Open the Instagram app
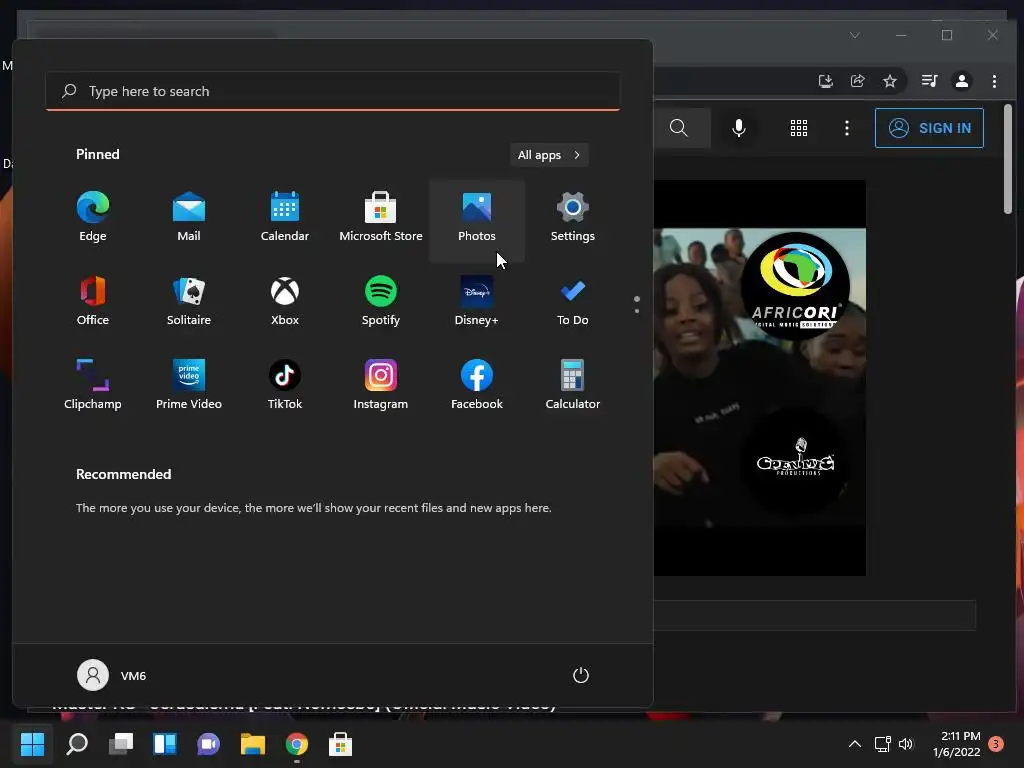This screenshot has height=768, width=1024. (x=381, y=385)
